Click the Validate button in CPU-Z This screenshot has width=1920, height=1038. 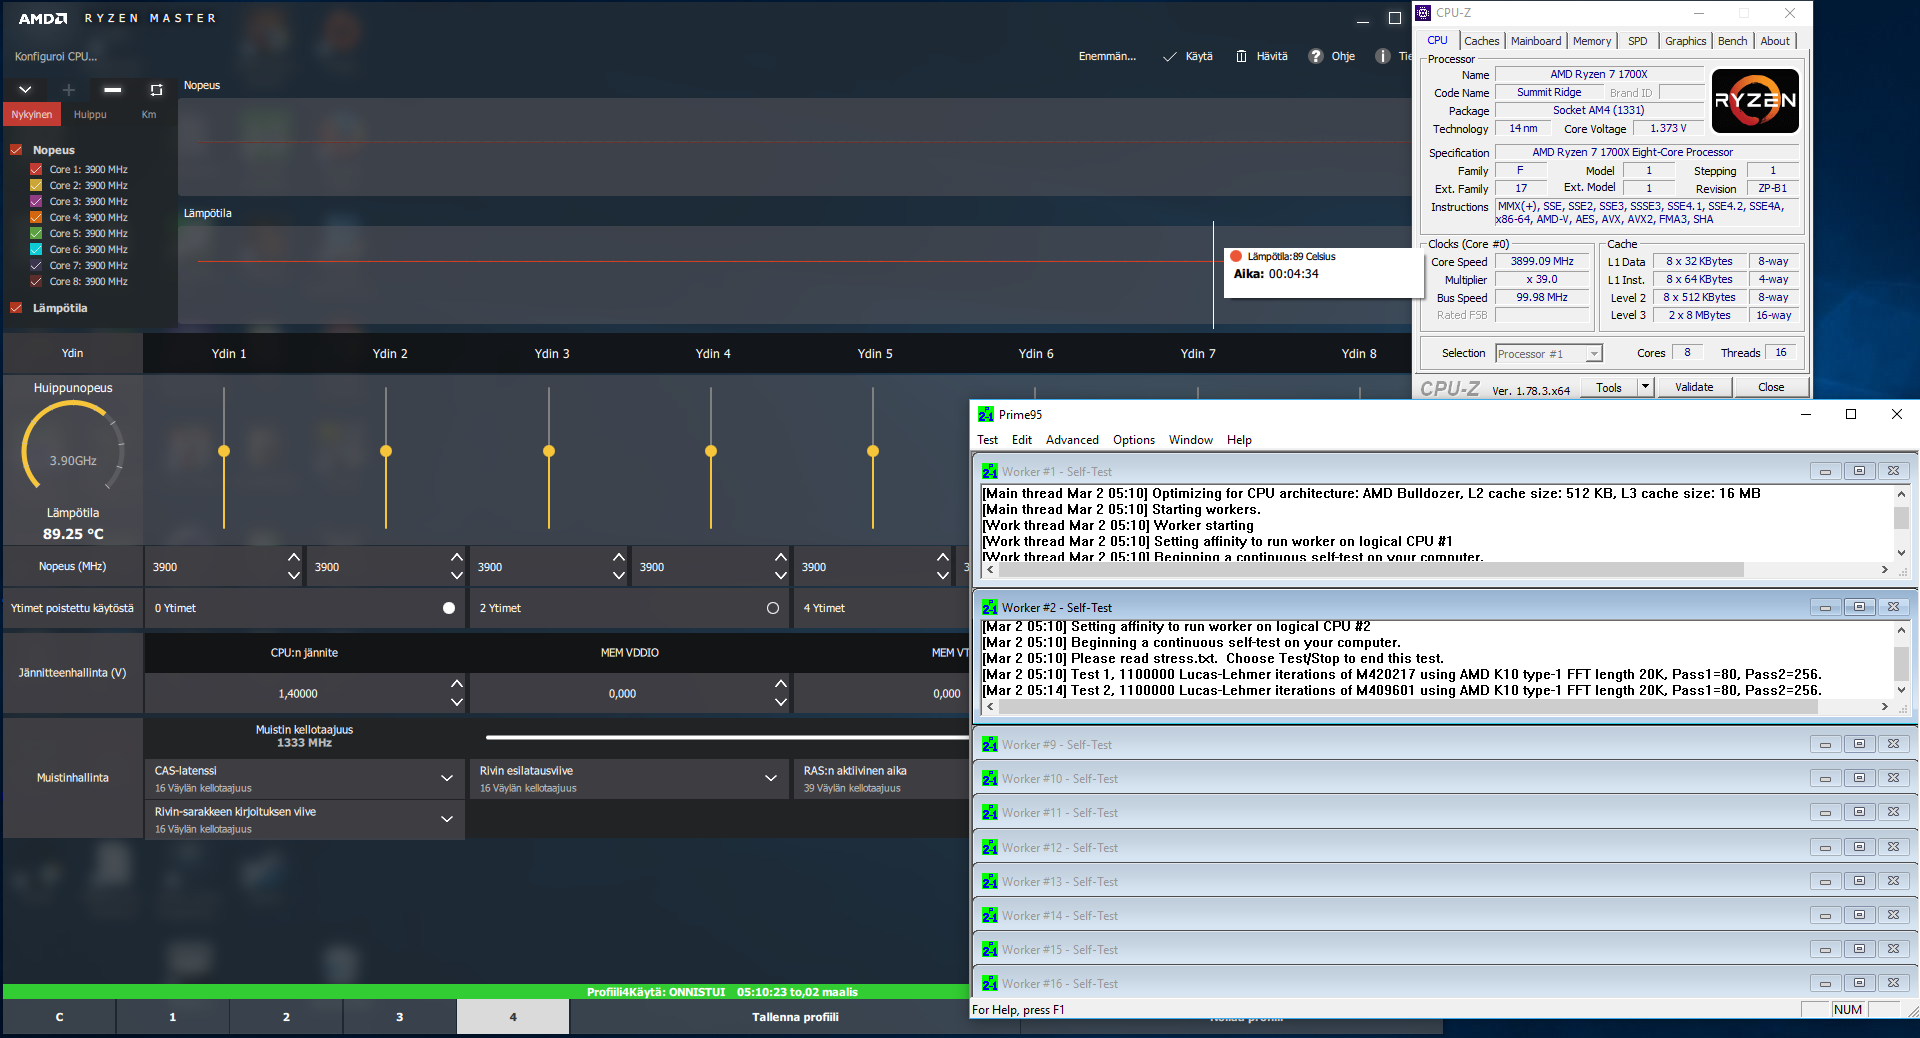pyautogui.click(x=1693, y=387)
